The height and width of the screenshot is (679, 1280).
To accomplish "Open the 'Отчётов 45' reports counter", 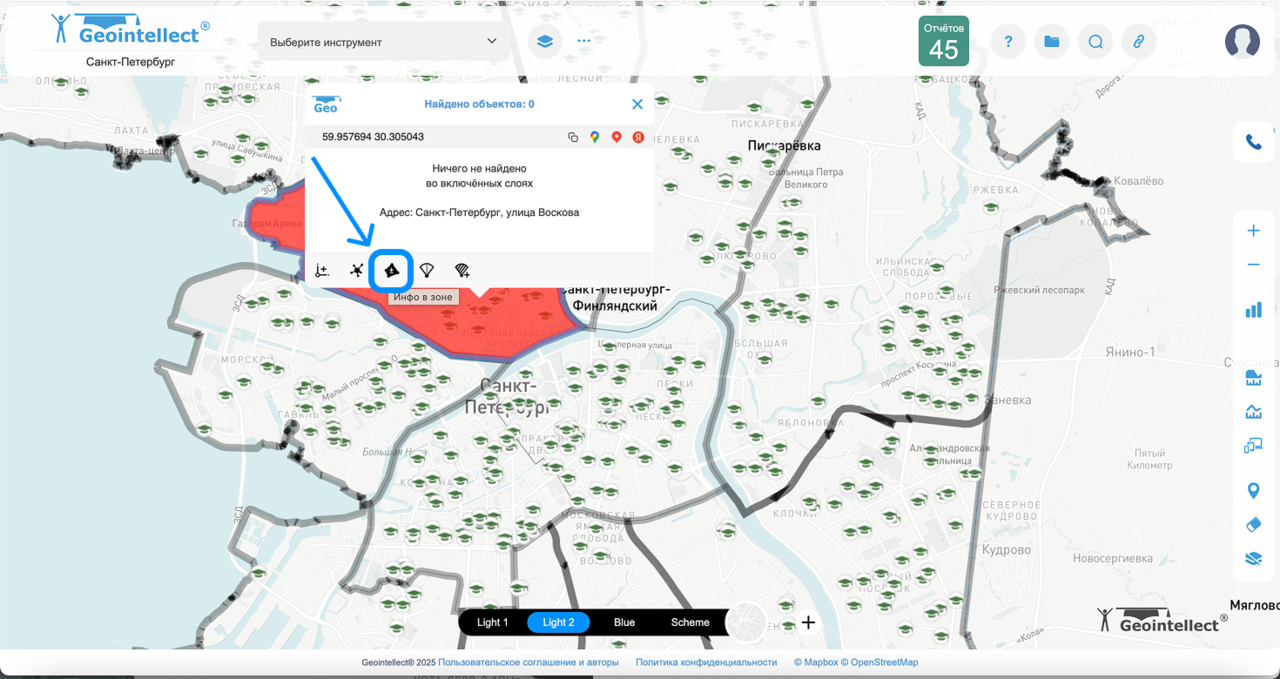I will (943, 41).
